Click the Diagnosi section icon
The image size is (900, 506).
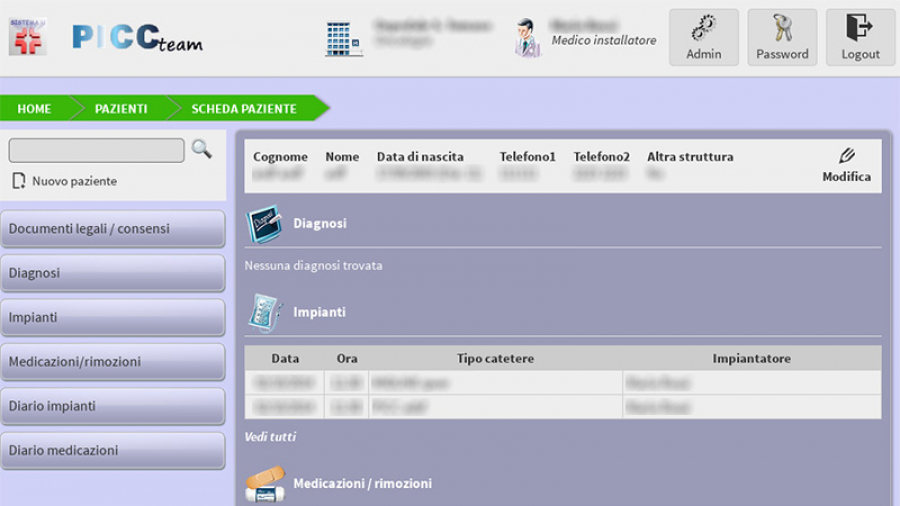coord(264,224)
